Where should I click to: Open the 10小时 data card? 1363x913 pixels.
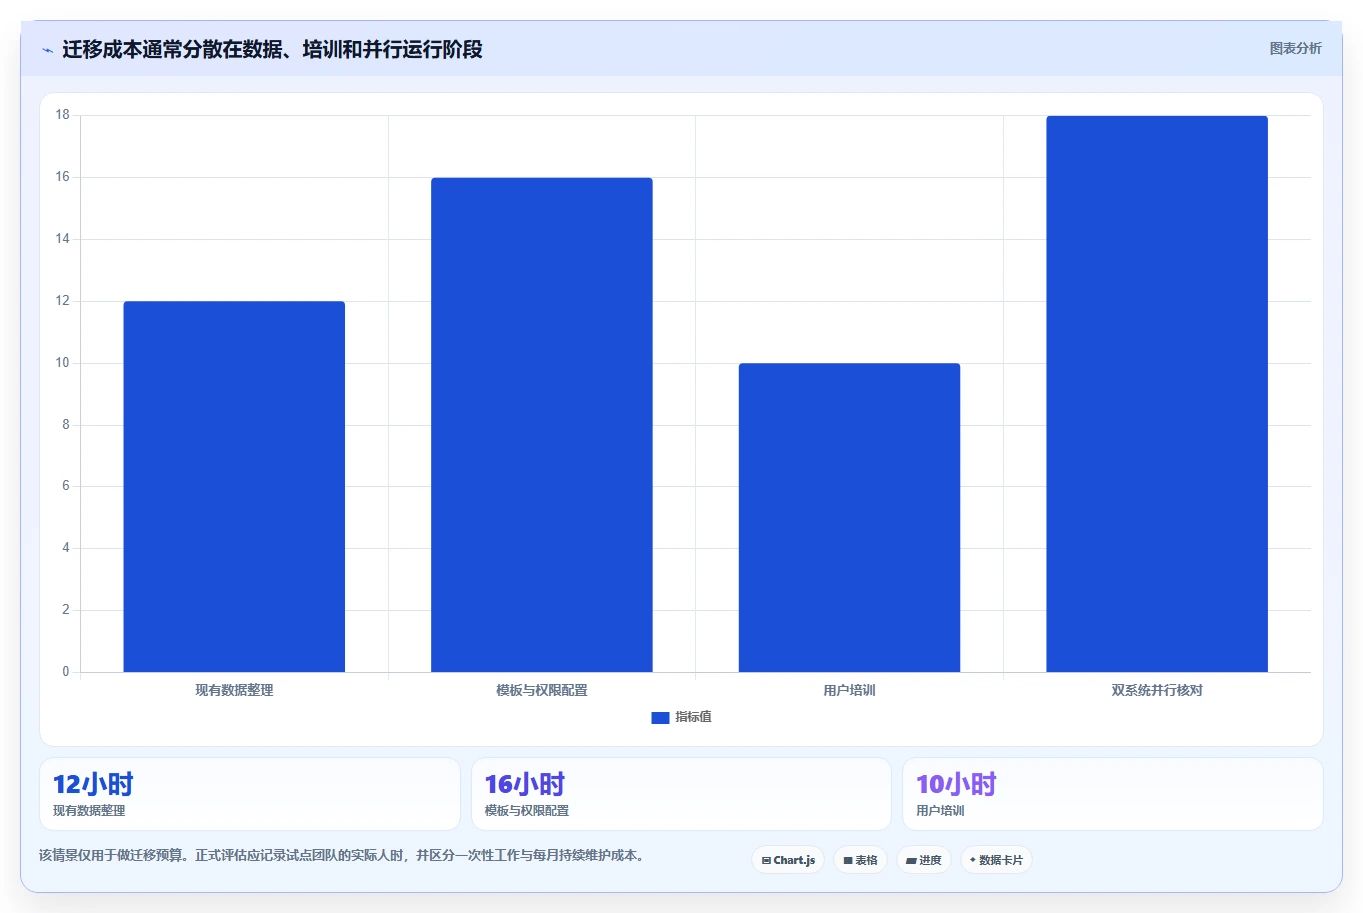pos(1113,794)
